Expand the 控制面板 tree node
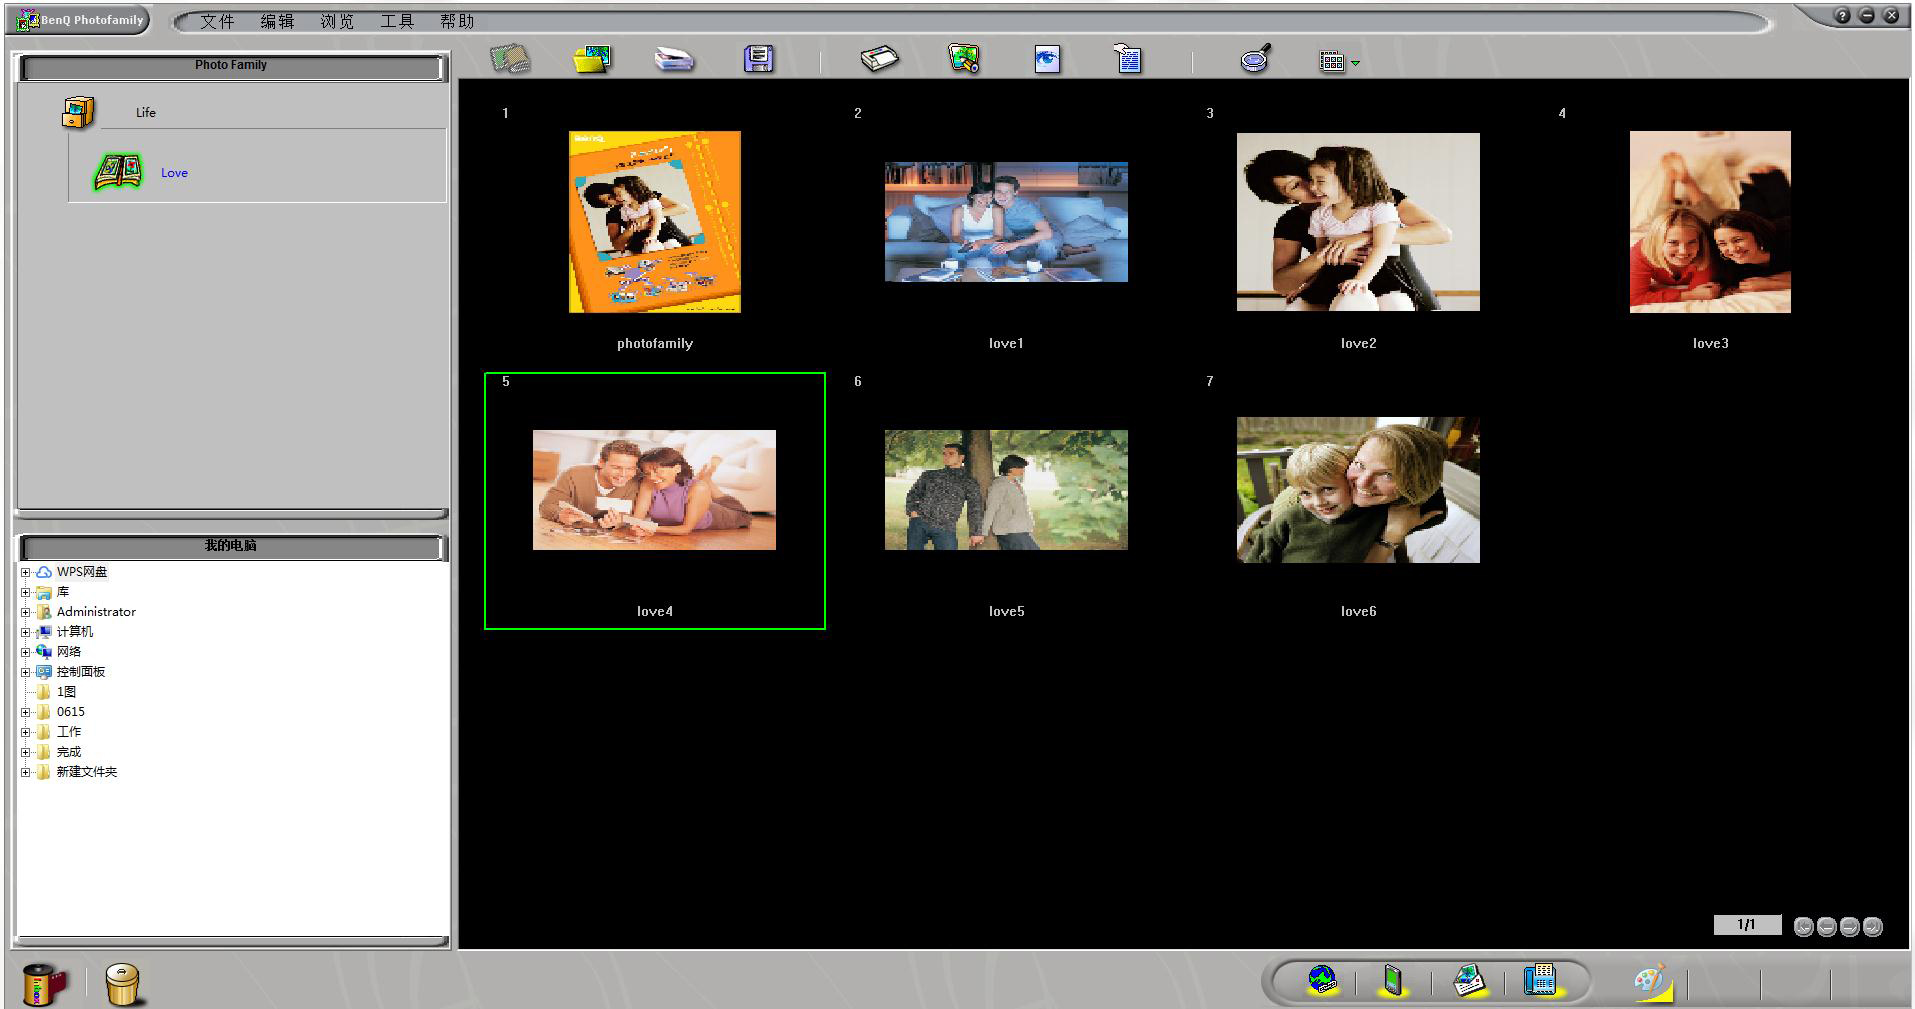 point(25,672)
